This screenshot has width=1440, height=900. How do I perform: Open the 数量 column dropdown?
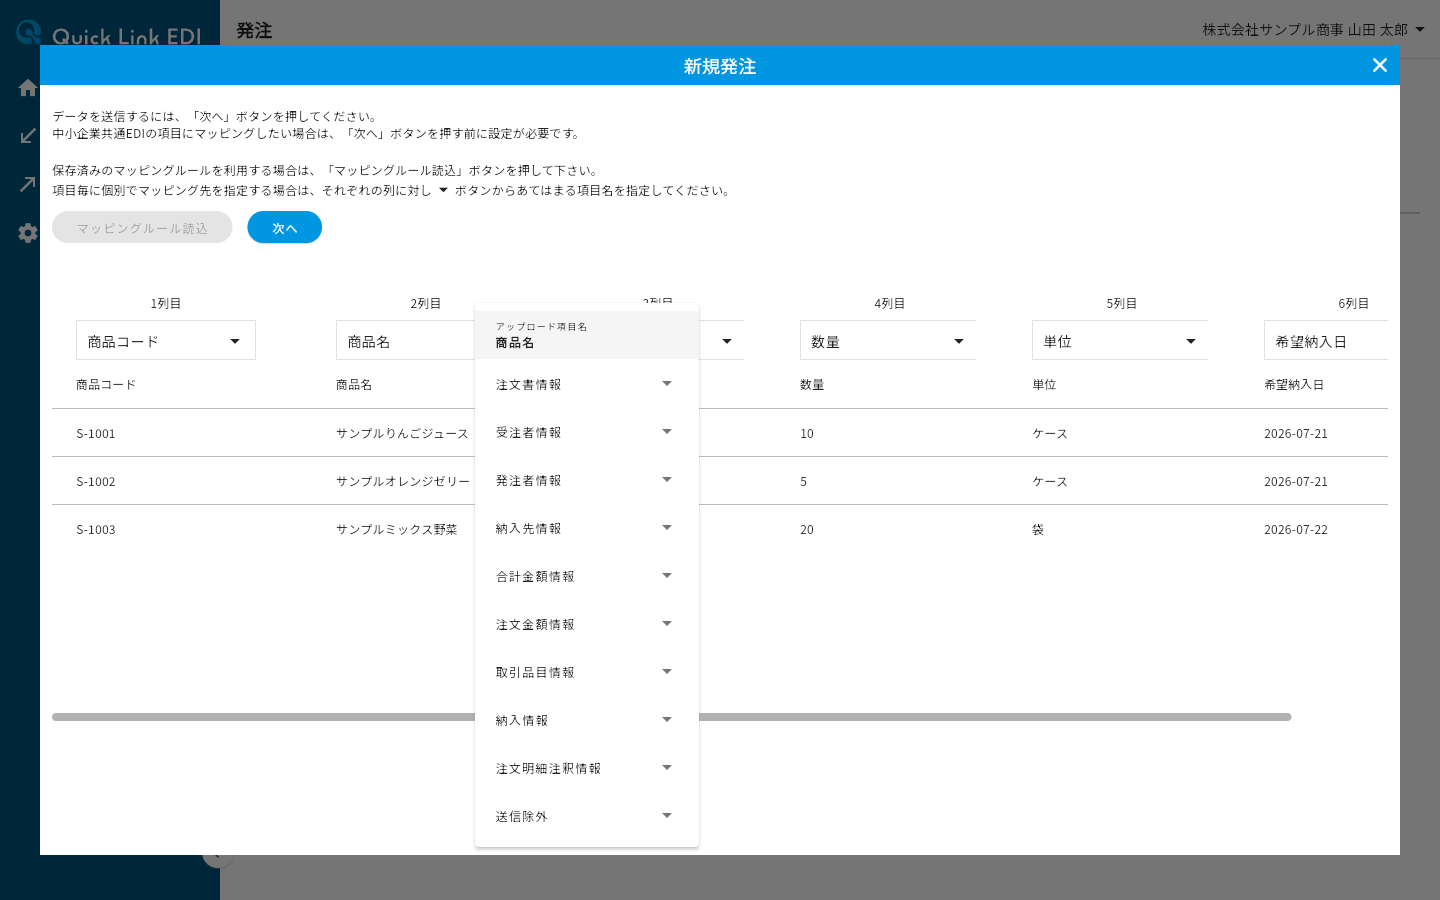pyautogui.click(x=888, y=340)
